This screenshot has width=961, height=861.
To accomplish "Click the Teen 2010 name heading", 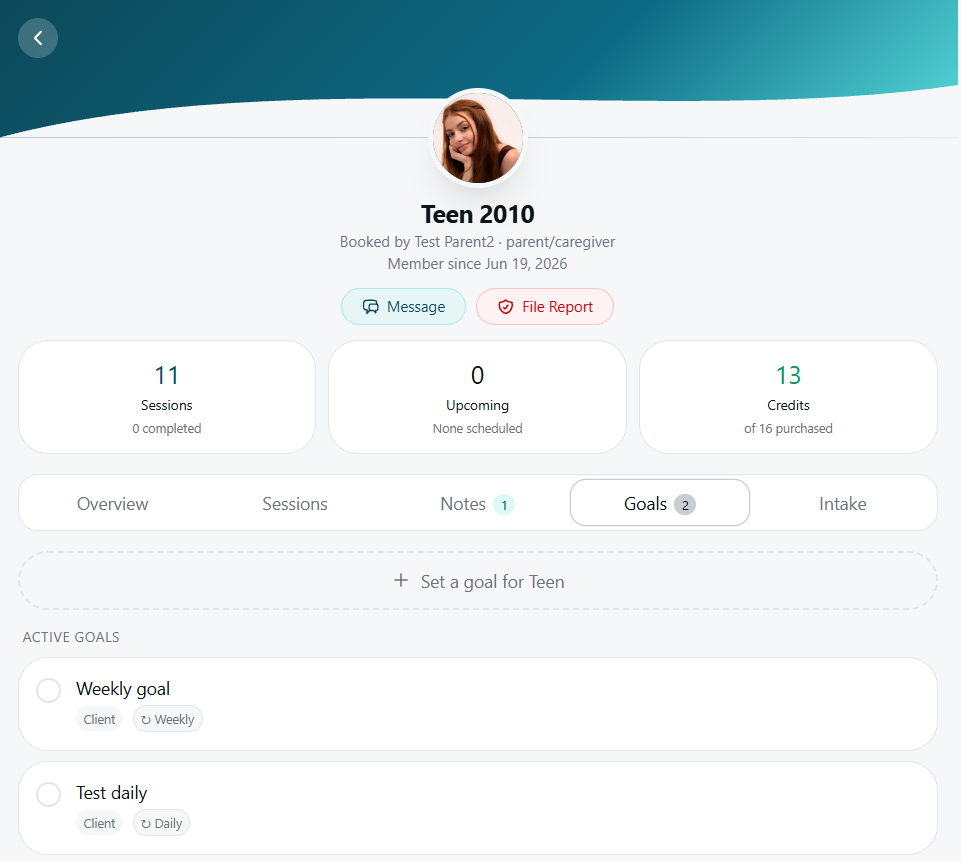I will 477,214.
